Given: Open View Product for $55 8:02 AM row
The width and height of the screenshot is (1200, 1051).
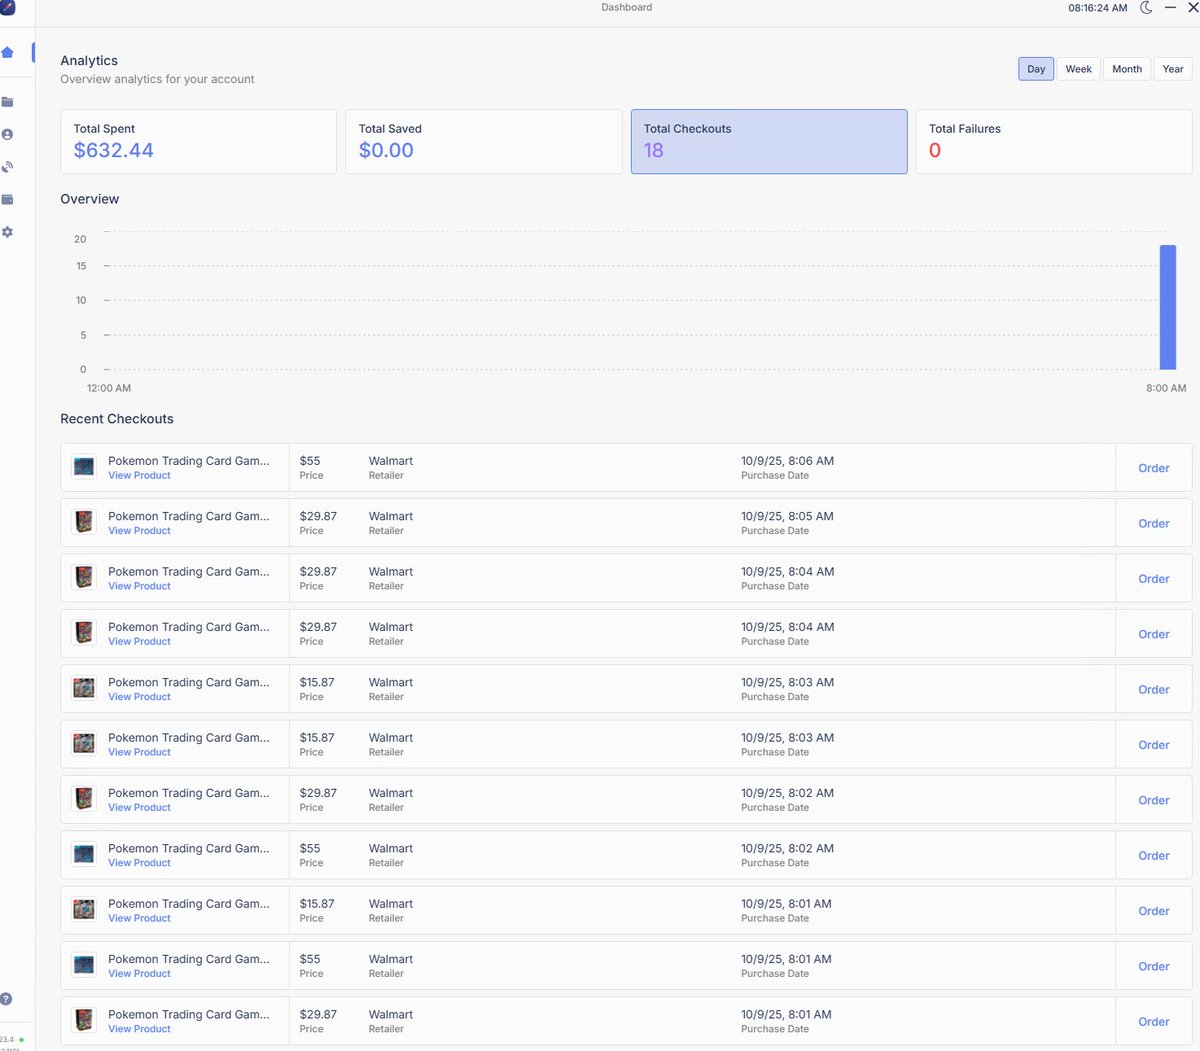Looking at the screenshot, I should 139,863.
